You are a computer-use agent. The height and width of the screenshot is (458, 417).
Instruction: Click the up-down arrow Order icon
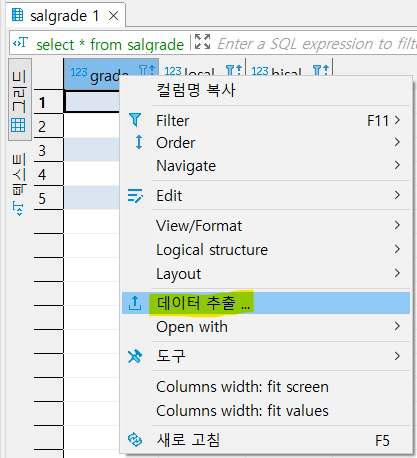pos(139,142)
